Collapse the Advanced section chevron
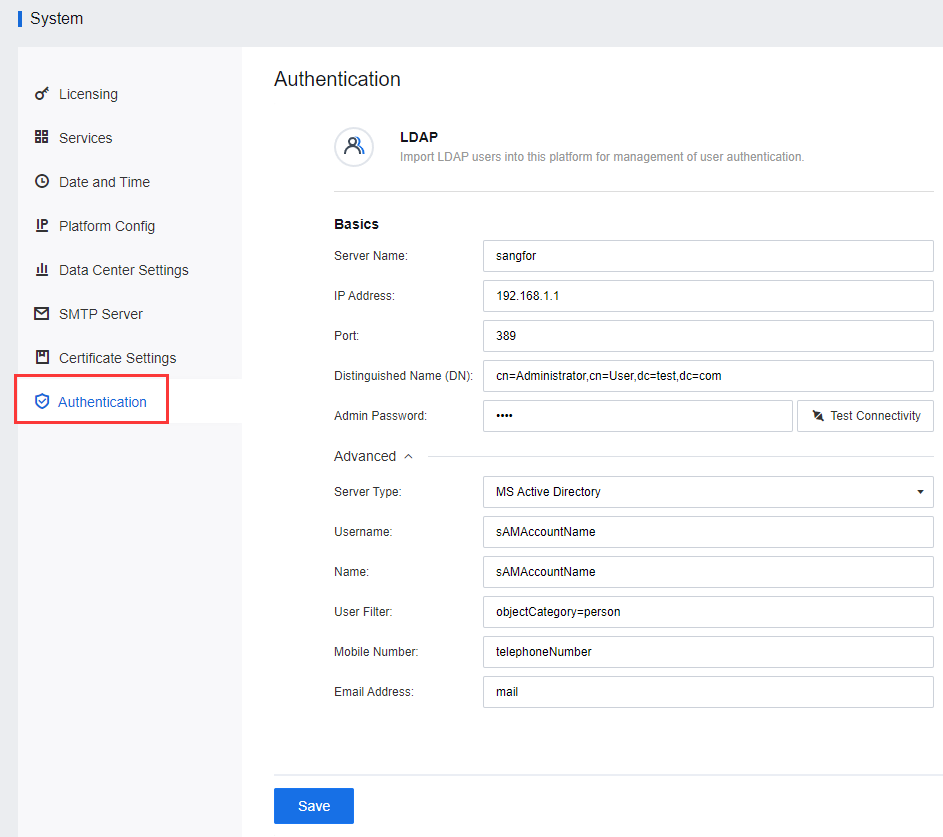Image resolution: width=943 pixels, height=837 pixels. point(408,456)
